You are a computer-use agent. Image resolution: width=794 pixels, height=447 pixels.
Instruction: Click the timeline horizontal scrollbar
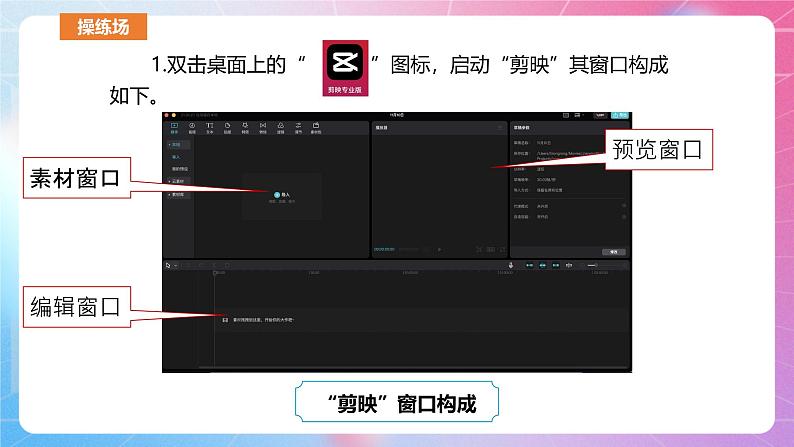pos(413,368)
